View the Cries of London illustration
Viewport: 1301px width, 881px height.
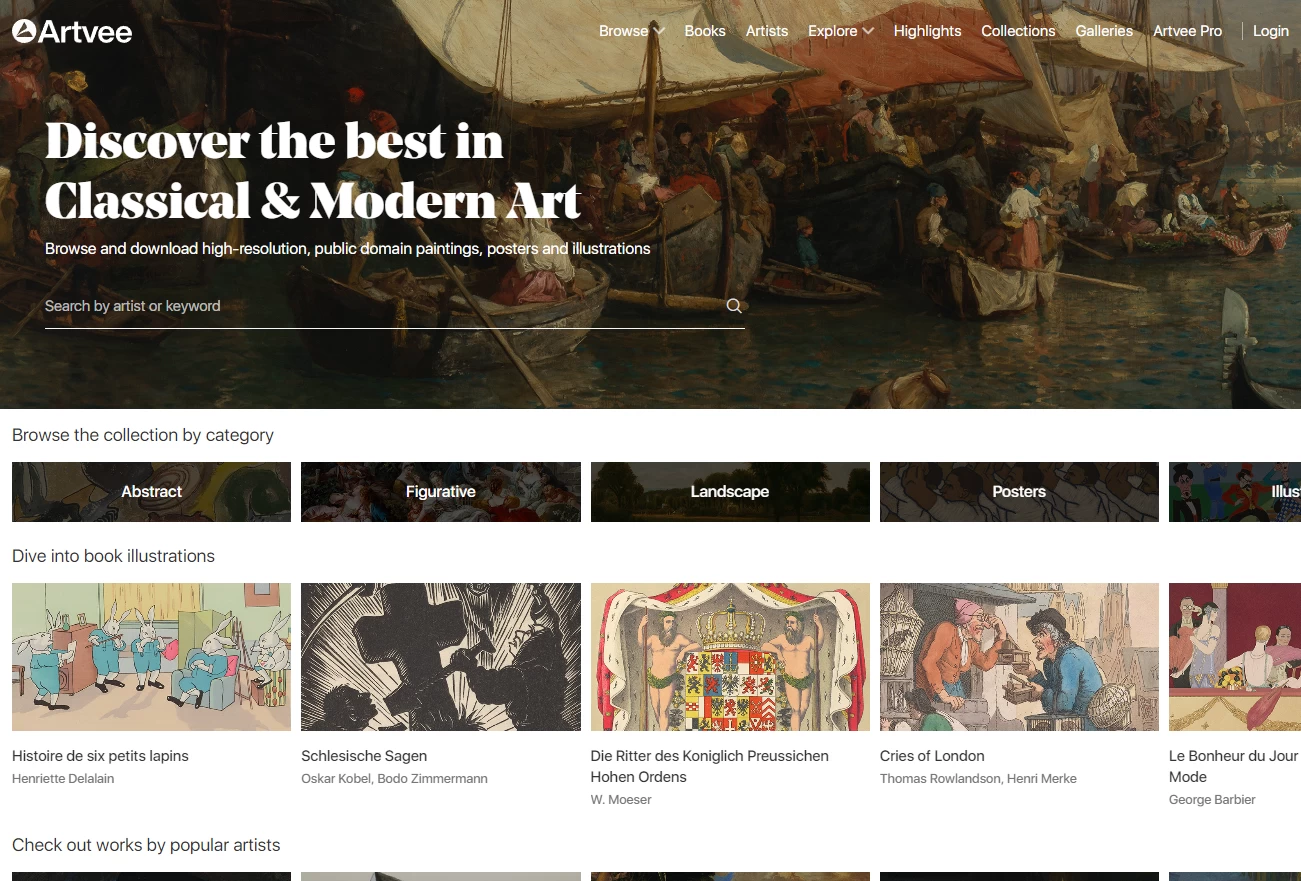[x=1019, y=657]
